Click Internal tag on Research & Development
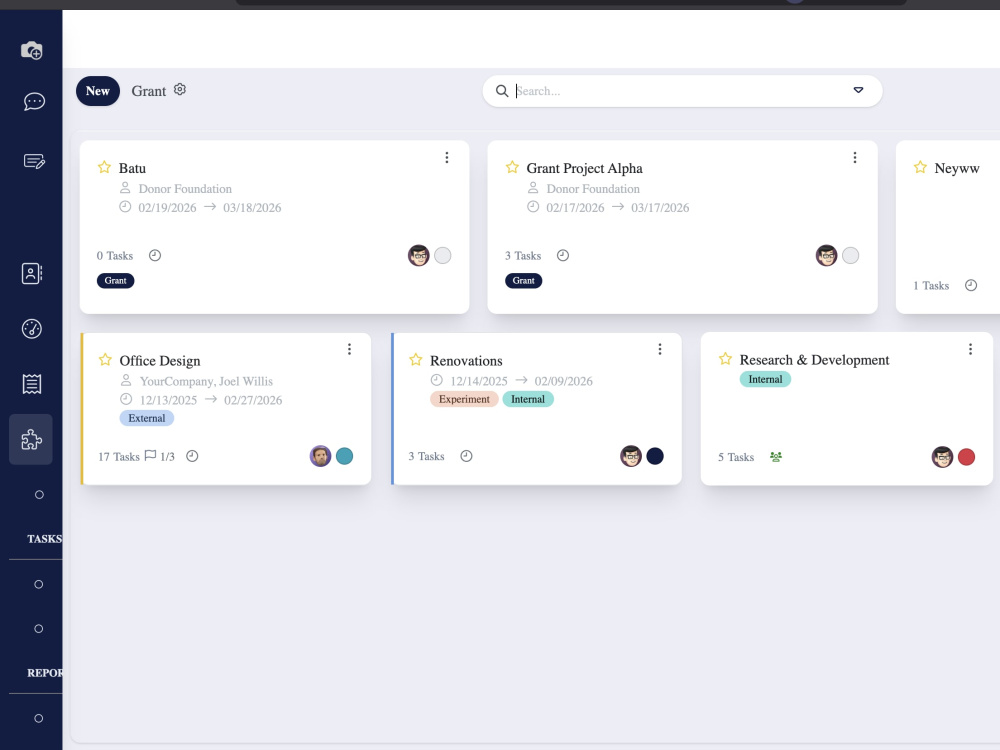 point(765,379)
